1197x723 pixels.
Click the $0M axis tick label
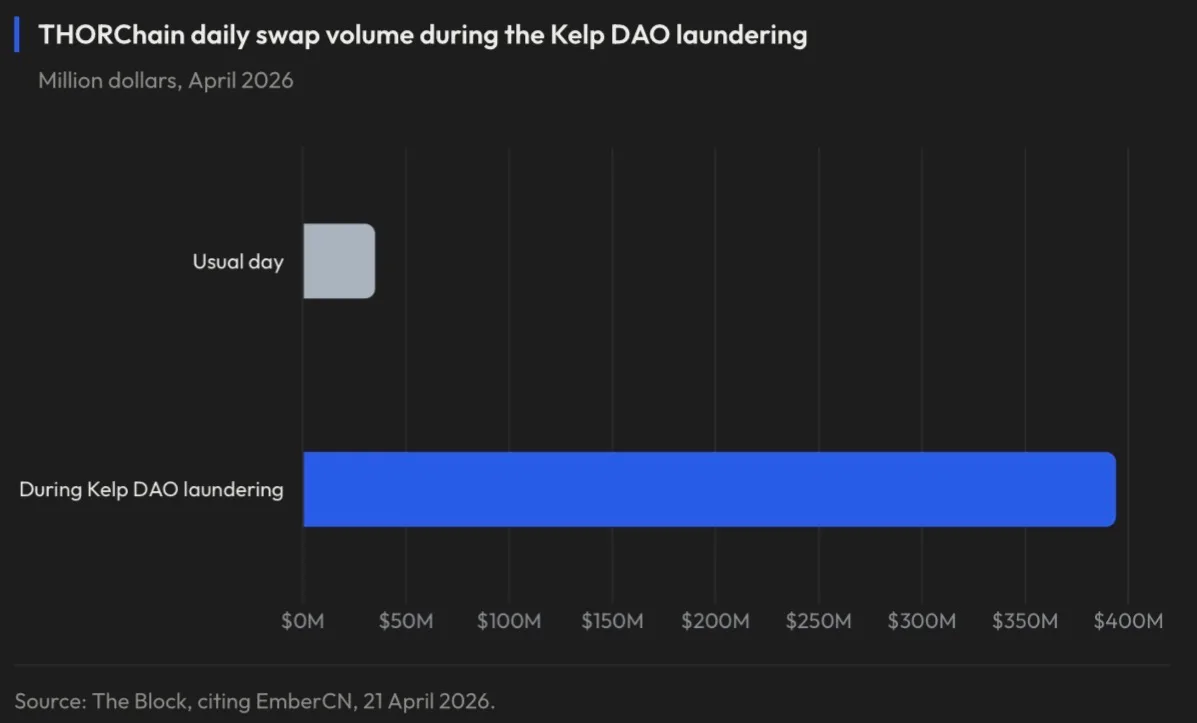click(x=302, y=621)
